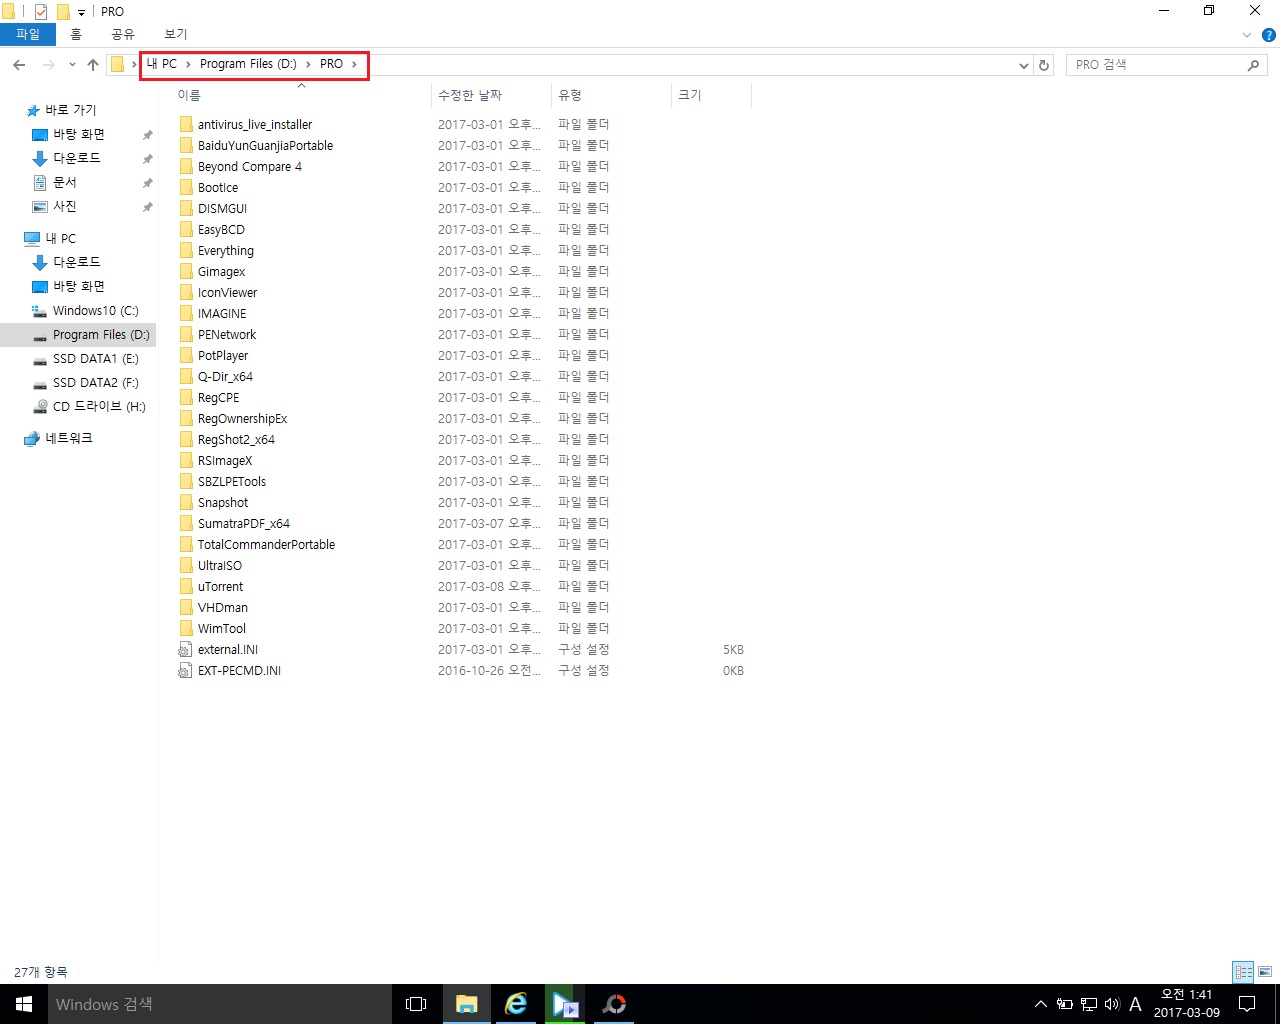Click the Windows 검색 taskbar search box
The height and width of the screenshot is (1024, 1280).
tap(219, 1004)
